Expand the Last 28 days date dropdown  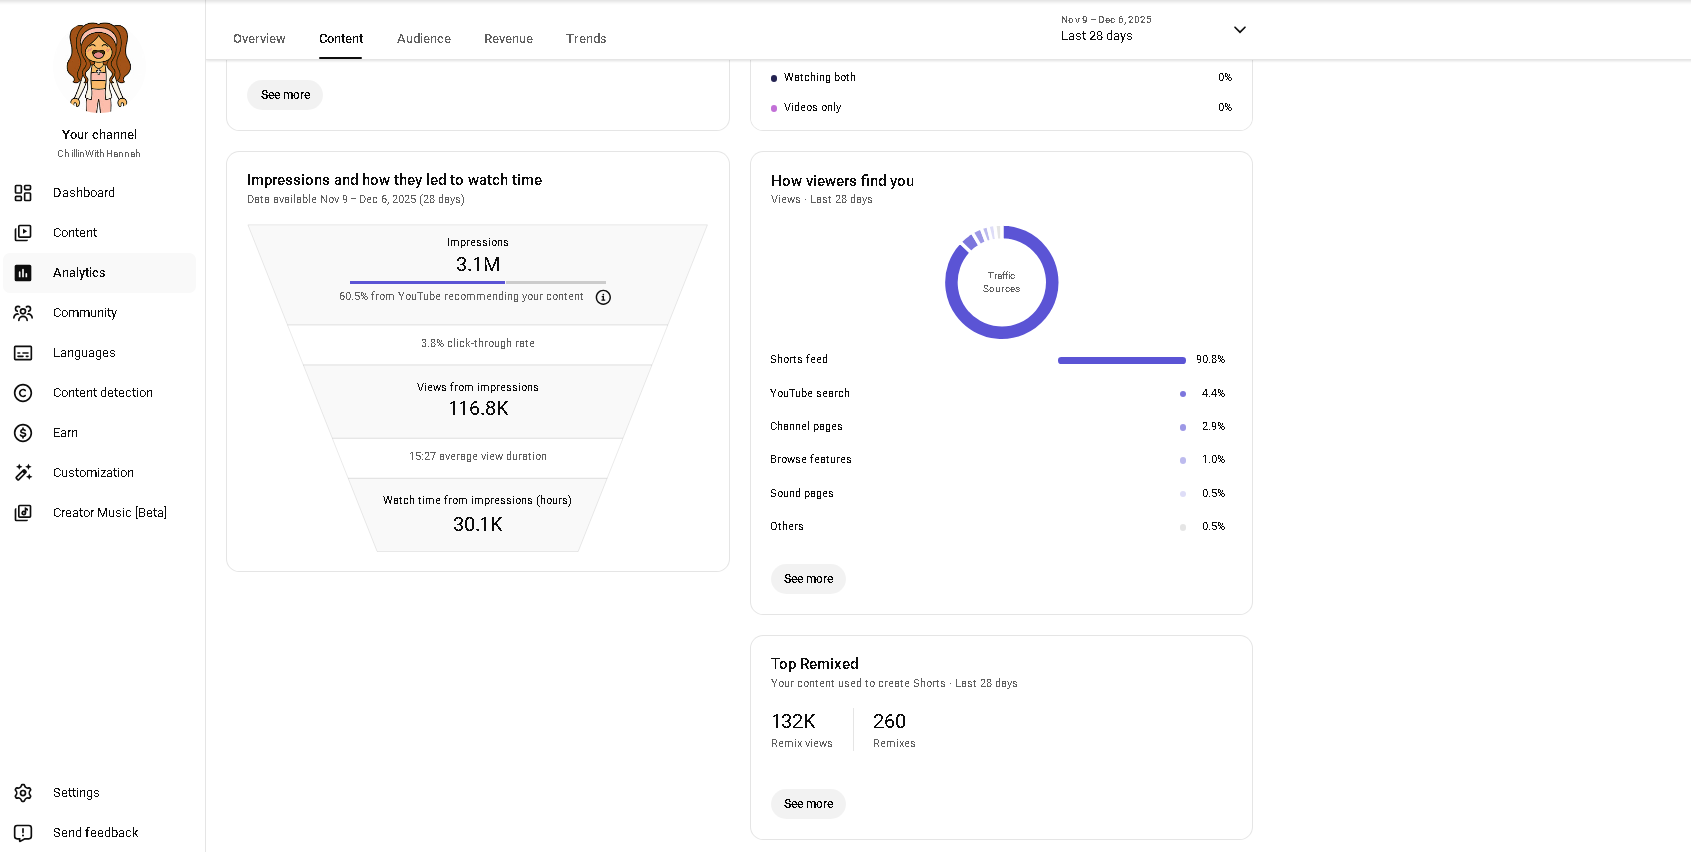click(1239, 30)
